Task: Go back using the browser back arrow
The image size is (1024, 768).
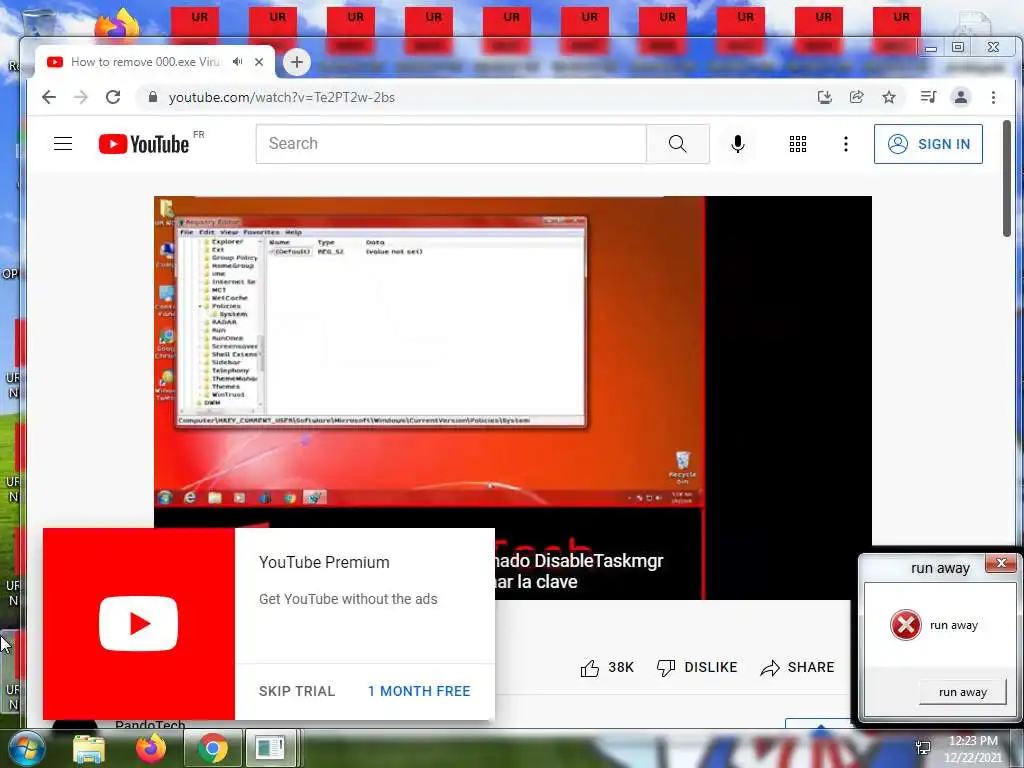Action: coord(49,97)
